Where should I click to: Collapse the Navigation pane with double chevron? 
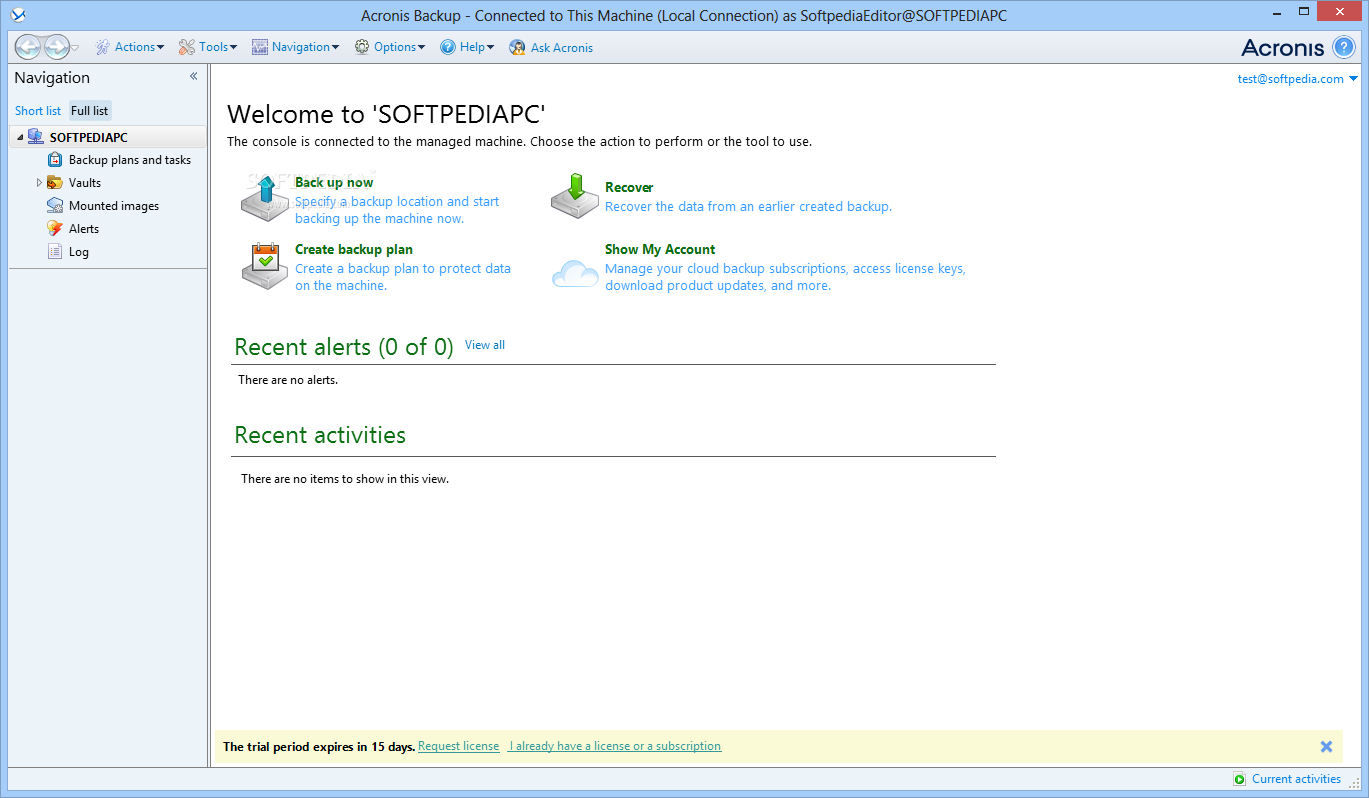point(194,77)
